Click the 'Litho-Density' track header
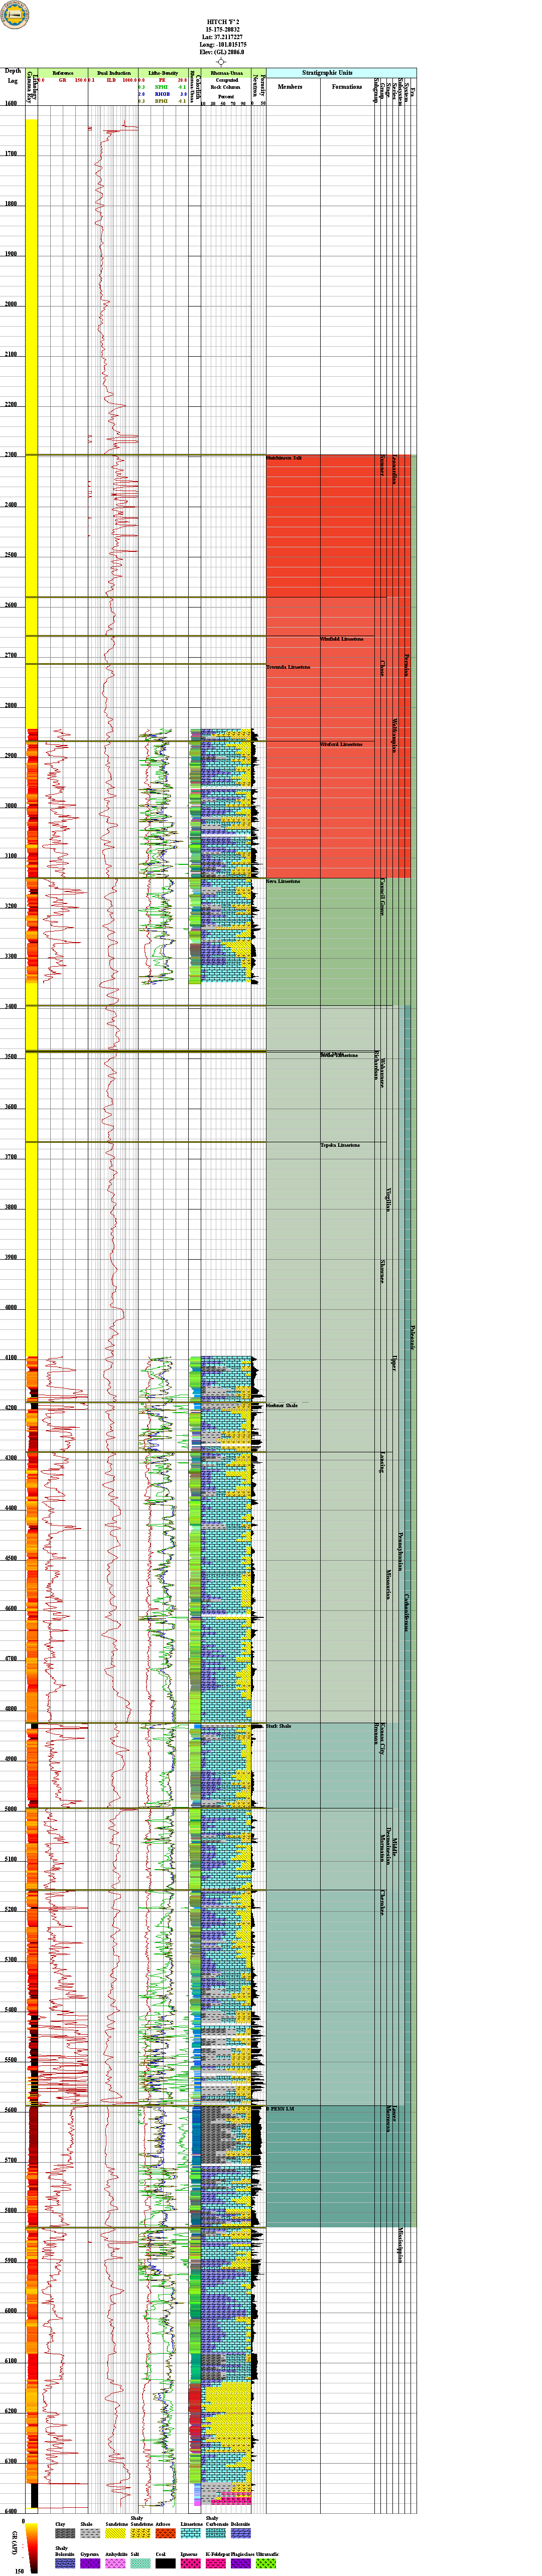Screen dimensions: 542x2576 coord(163,73)
